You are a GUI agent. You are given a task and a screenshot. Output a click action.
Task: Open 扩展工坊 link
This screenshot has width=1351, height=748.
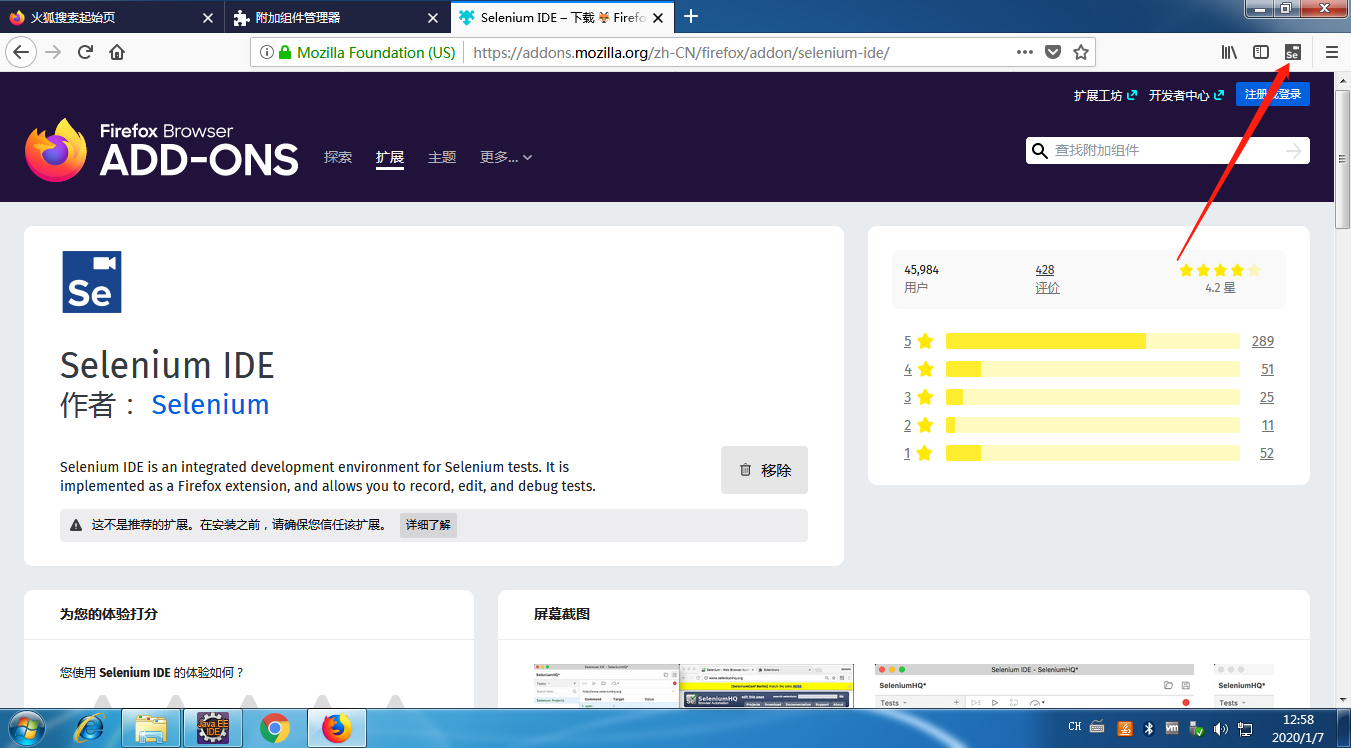tap(1105, 95)
